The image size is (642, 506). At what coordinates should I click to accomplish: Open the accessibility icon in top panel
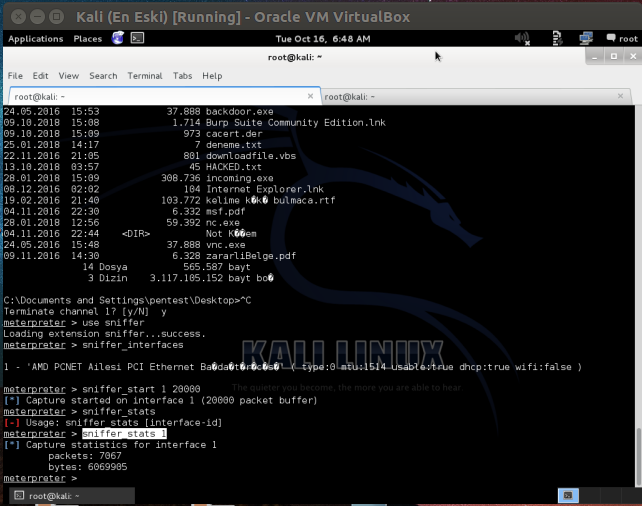[557, 38]
